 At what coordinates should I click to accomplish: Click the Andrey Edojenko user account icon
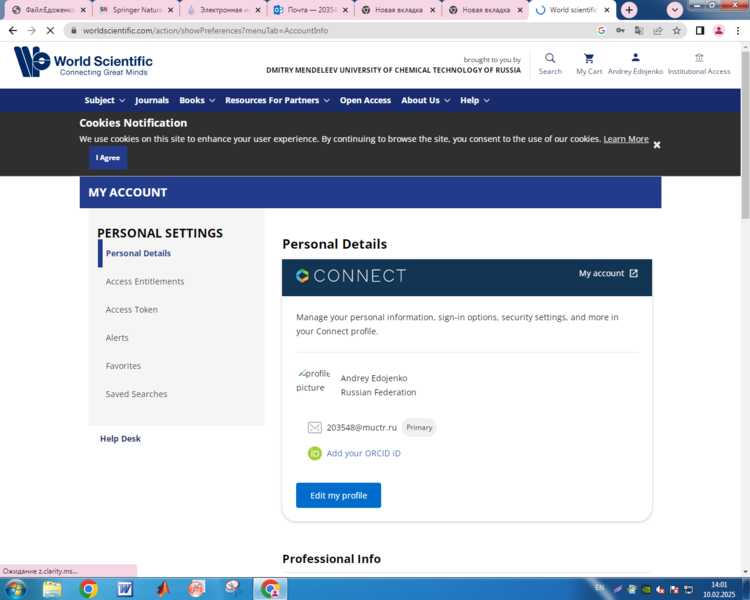tap(635, 58)
